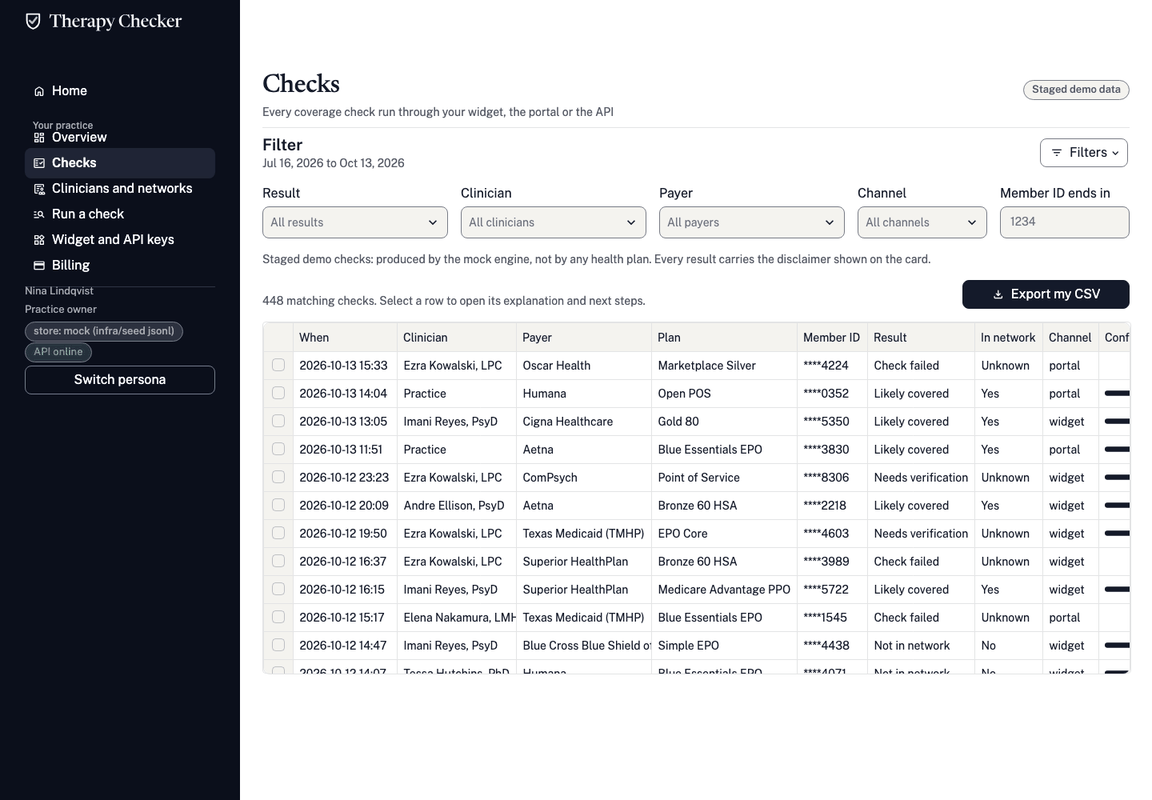Expand the Payer filter dropdown
Screen dimensions: 1152x800
[x=752, y=223]
